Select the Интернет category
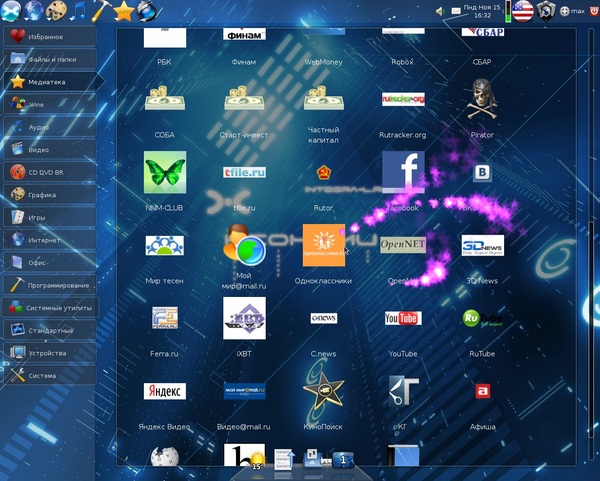This screenshot has width=600, height=481. (50, 240)
